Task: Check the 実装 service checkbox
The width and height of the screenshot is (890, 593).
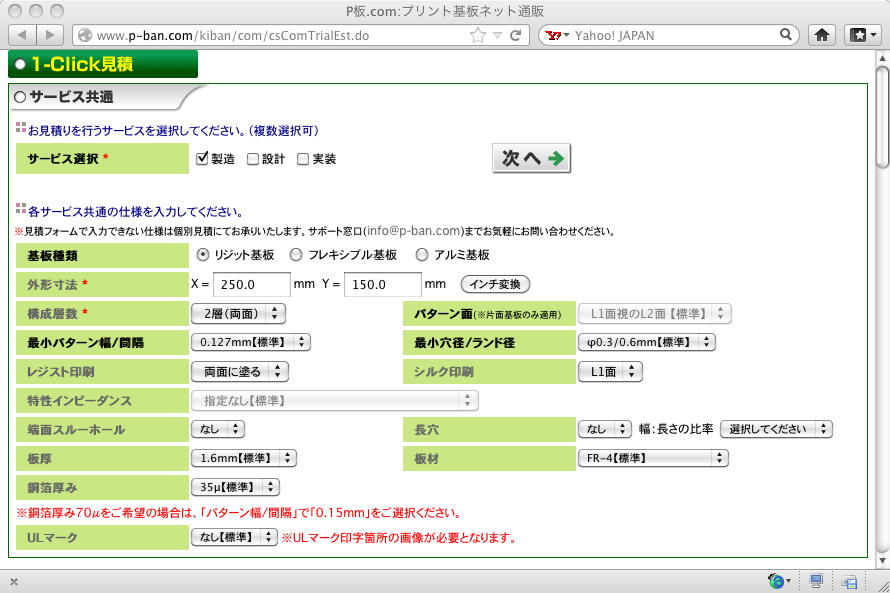Action: click(x=303, y=159)
